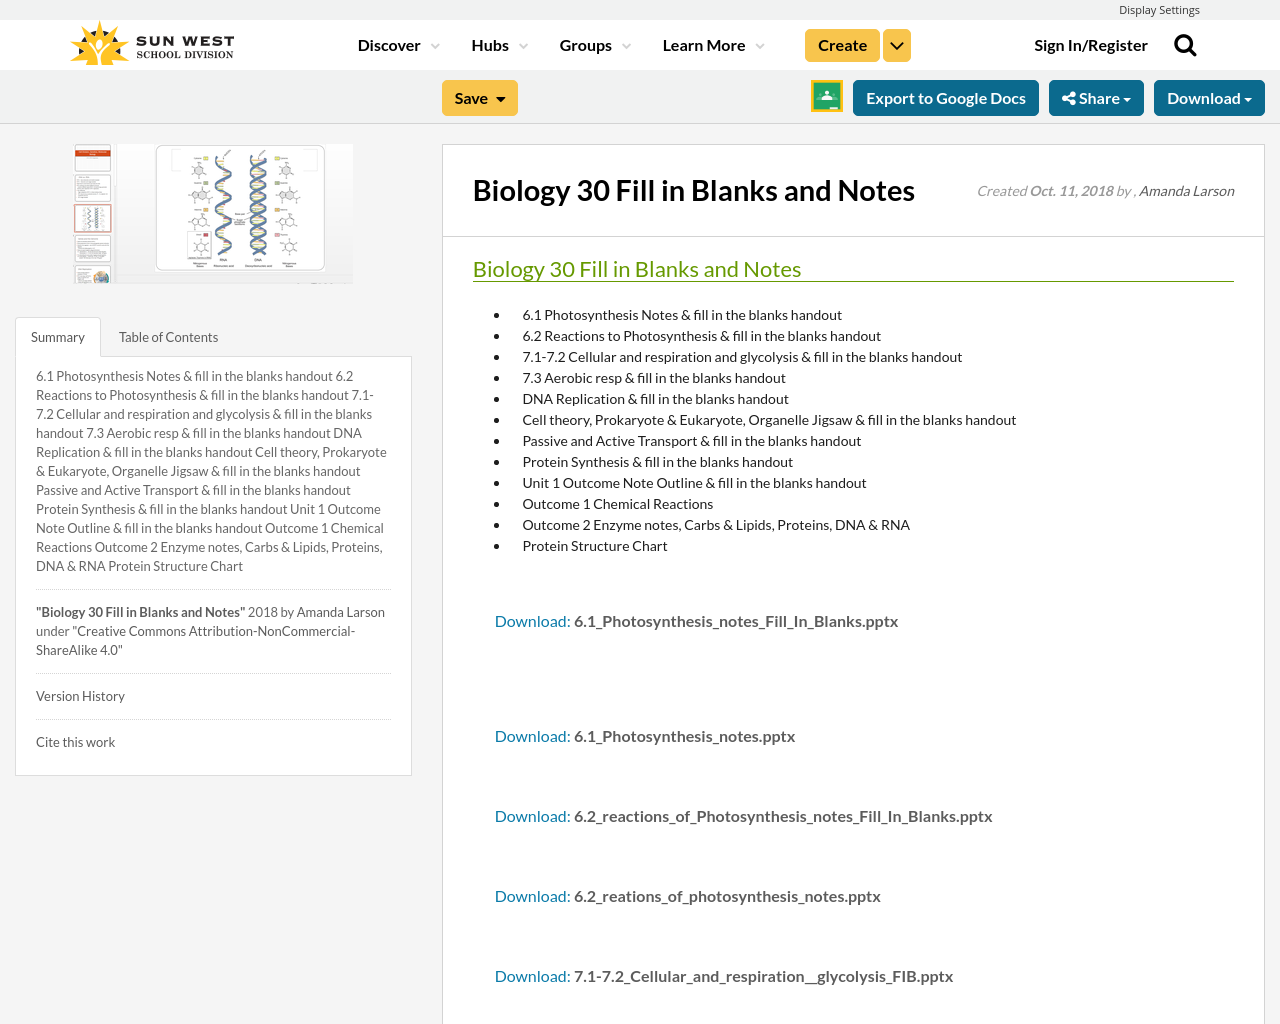
Task: View the Version History
Action: 80,695
